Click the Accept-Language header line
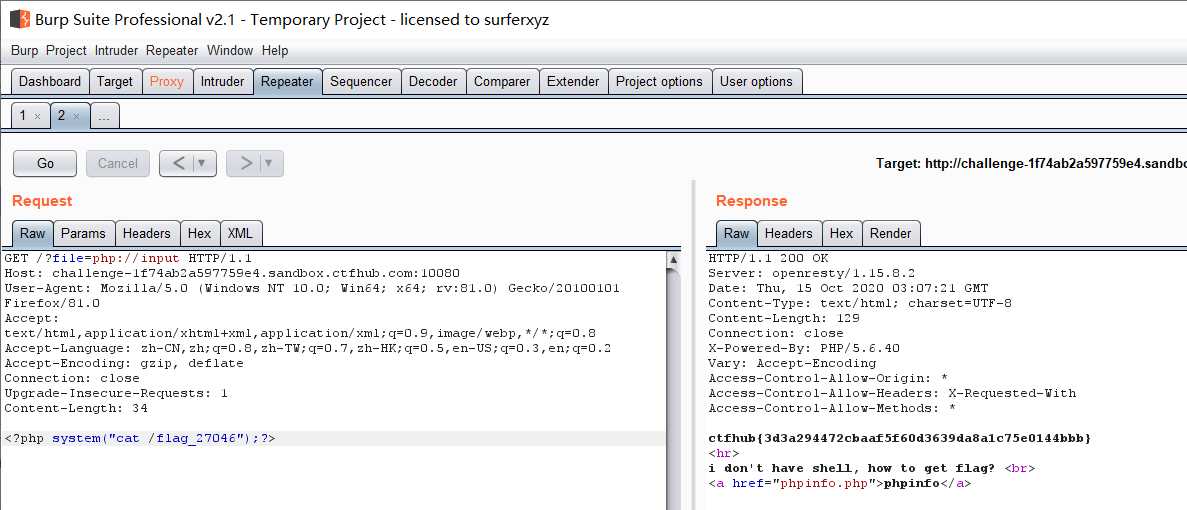The image size is (1187, 510). click(x=307, y=348)
